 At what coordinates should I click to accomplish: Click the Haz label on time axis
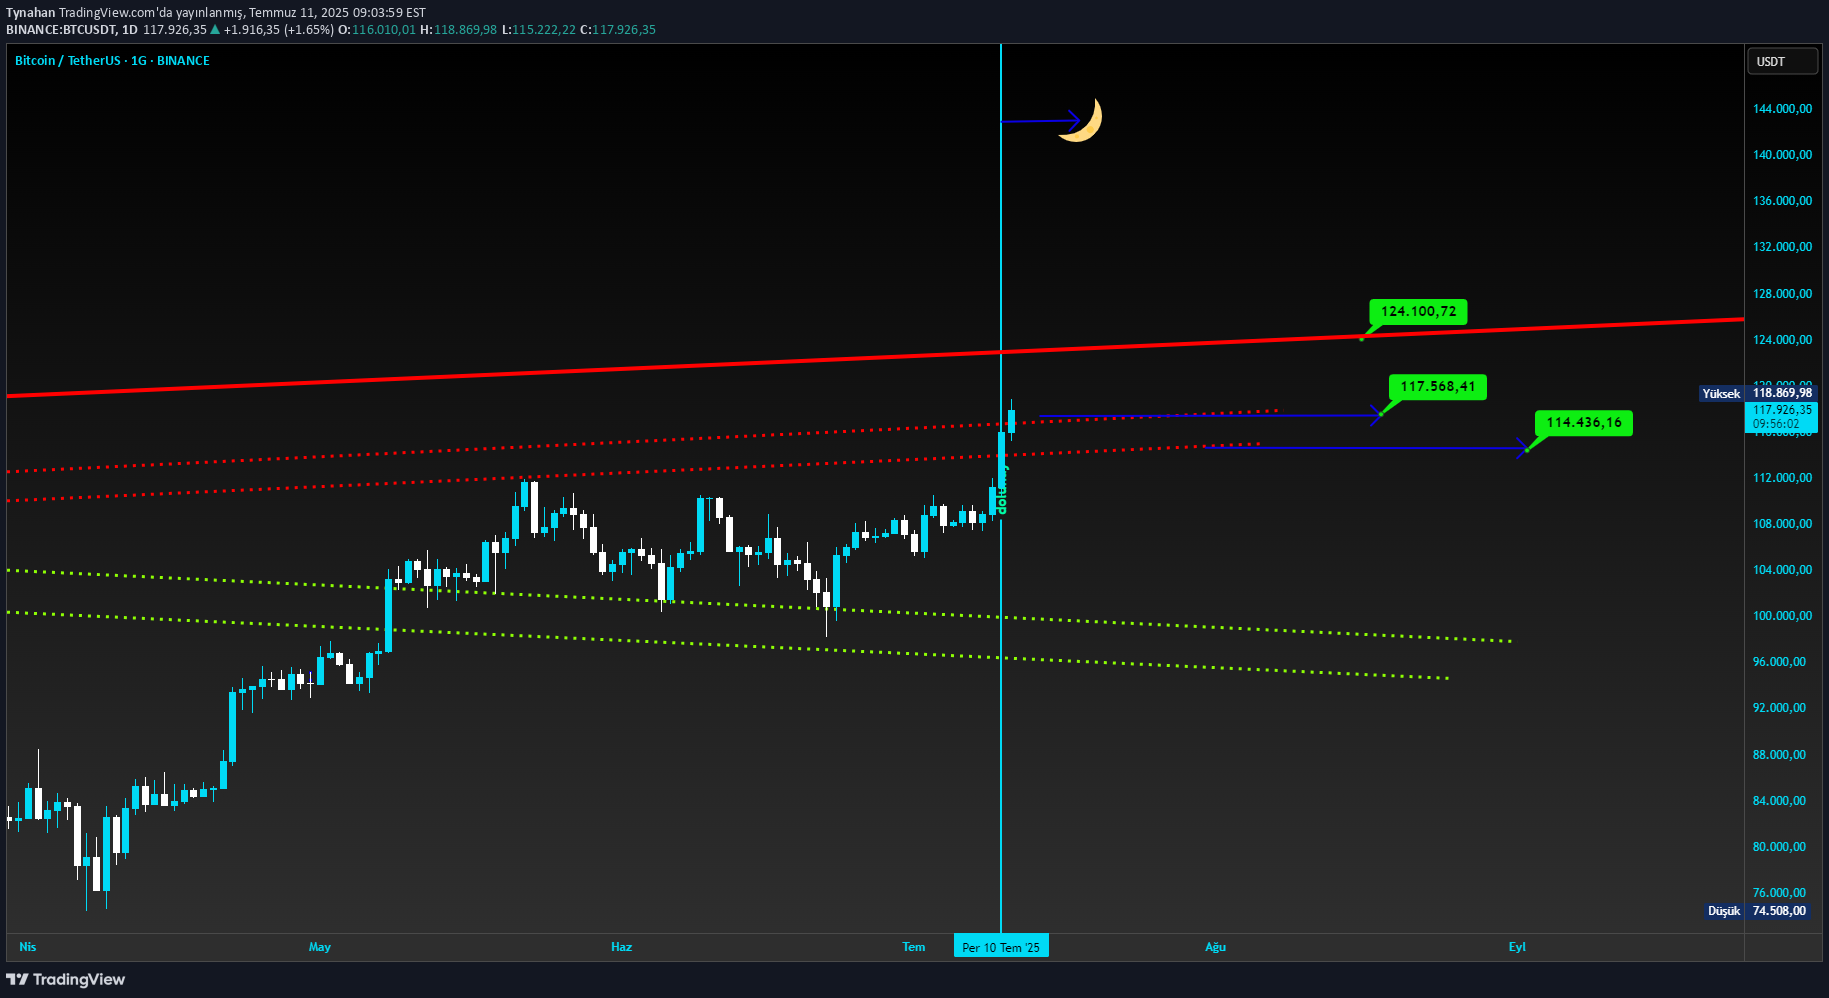pyautogui.click(x=622, y=947)
